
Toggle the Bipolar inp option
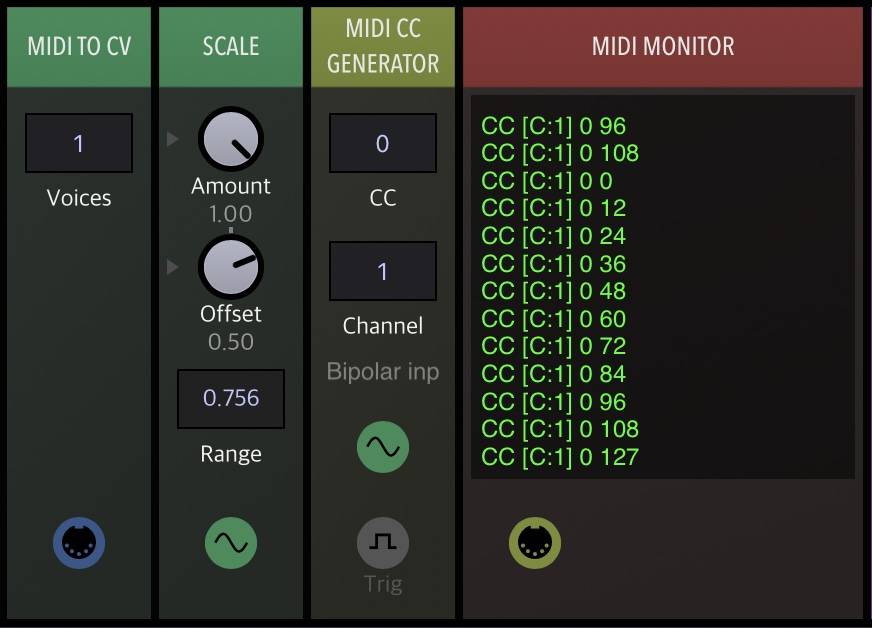(383, 372)
